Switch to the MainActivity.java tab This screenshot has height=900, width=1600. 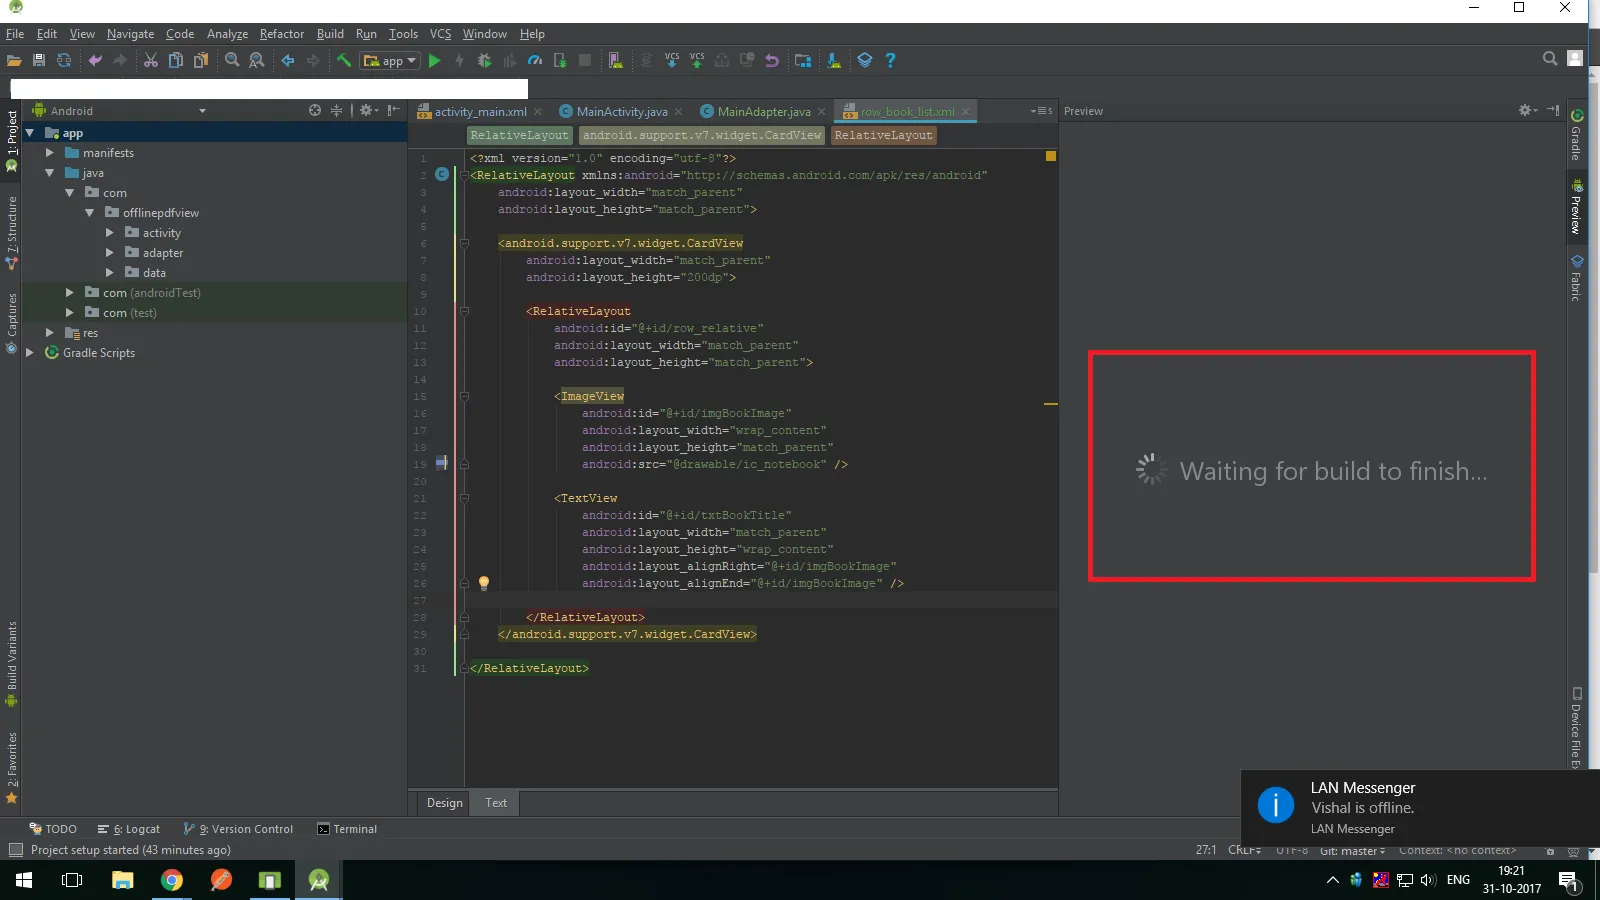tap(621, 112)
